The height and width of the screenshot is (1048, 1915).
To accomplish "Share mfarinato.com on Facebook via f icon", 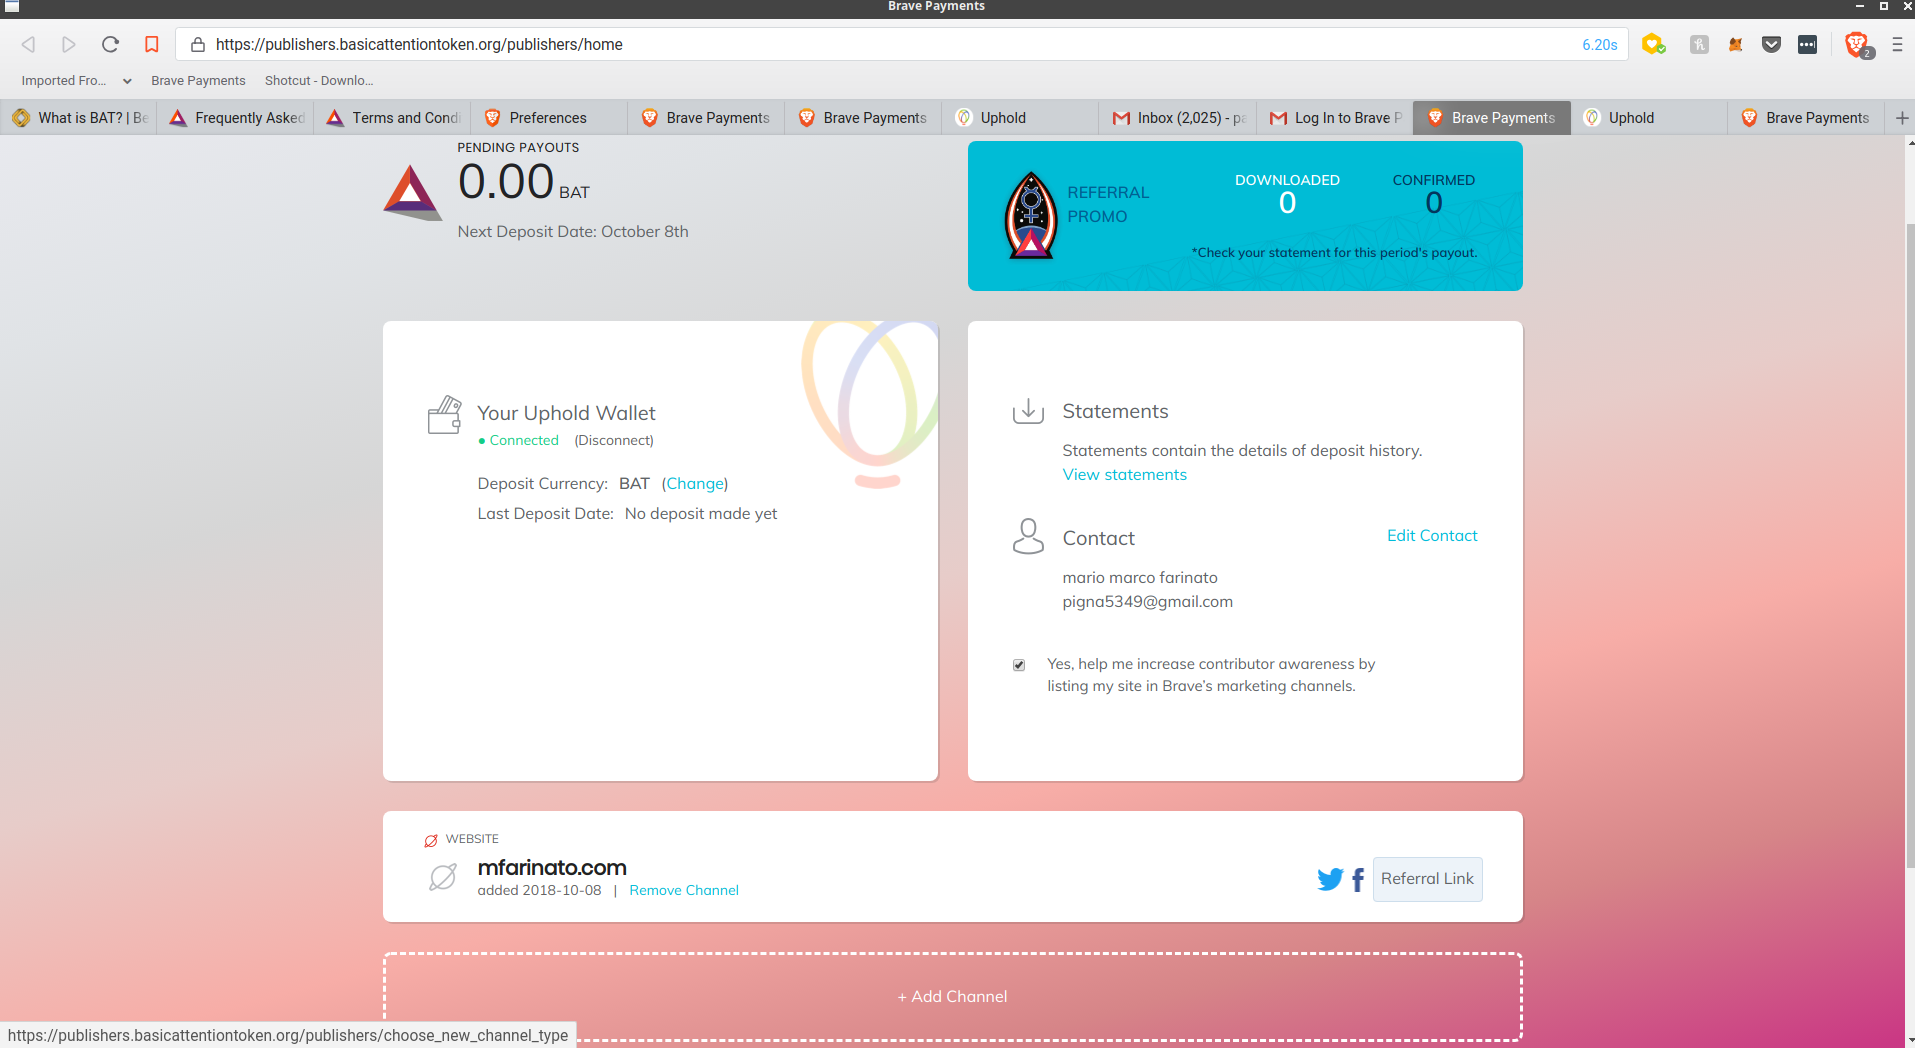I will 1358,880.
